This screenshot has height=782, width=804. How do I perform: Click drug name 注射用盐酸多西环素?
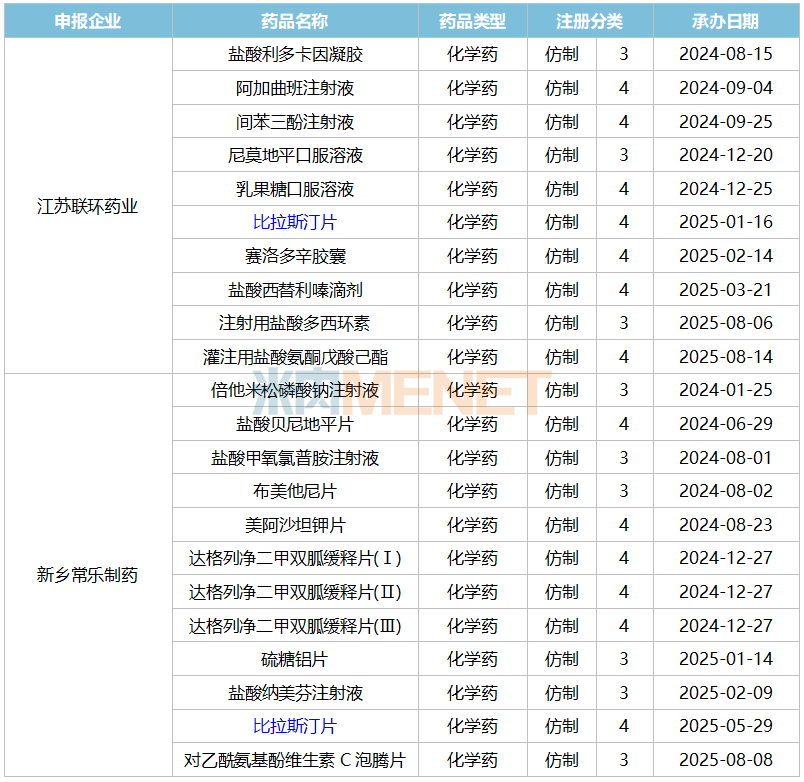point(295,323)
